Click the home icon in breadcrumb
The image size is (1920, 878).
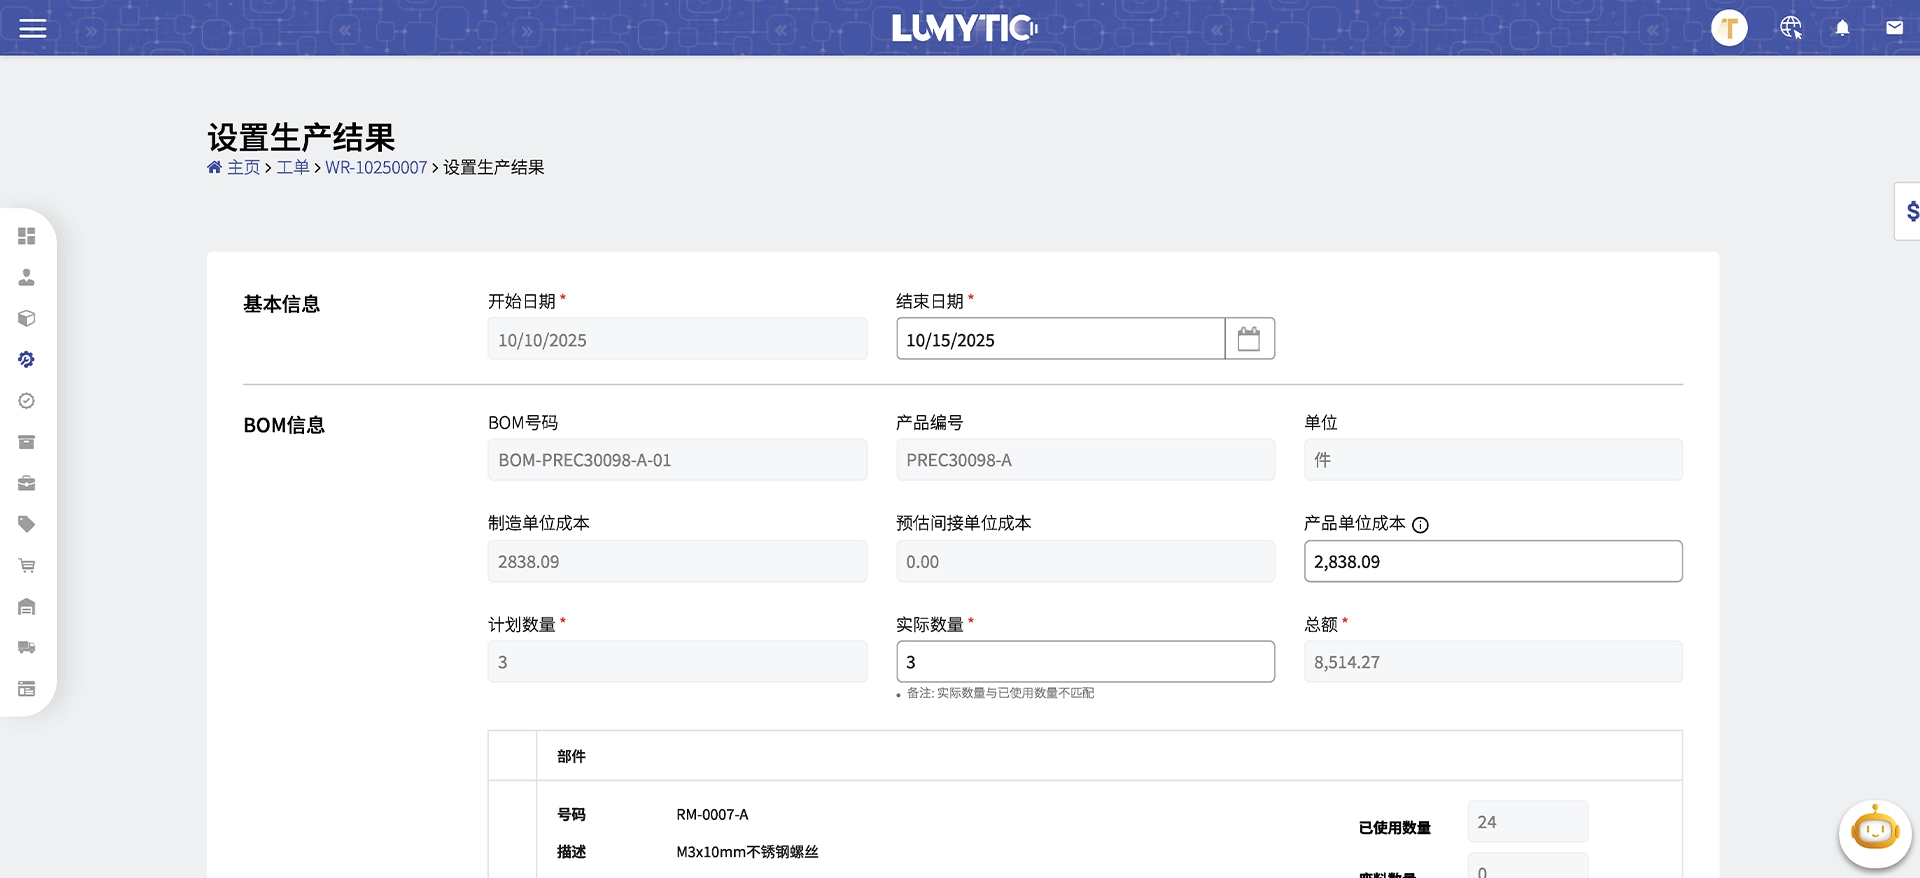click(214, 167)
